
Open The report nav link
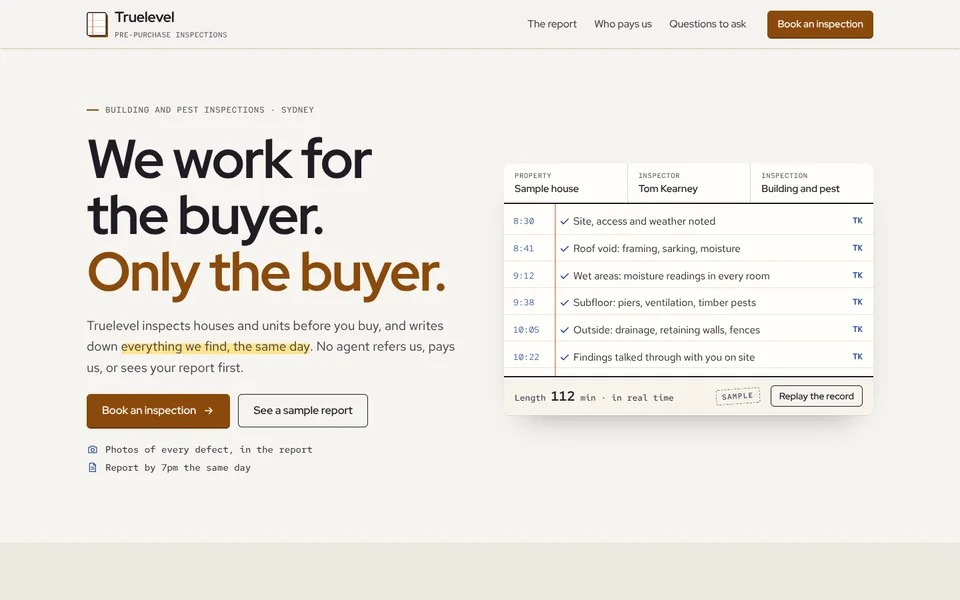point(552,24)
